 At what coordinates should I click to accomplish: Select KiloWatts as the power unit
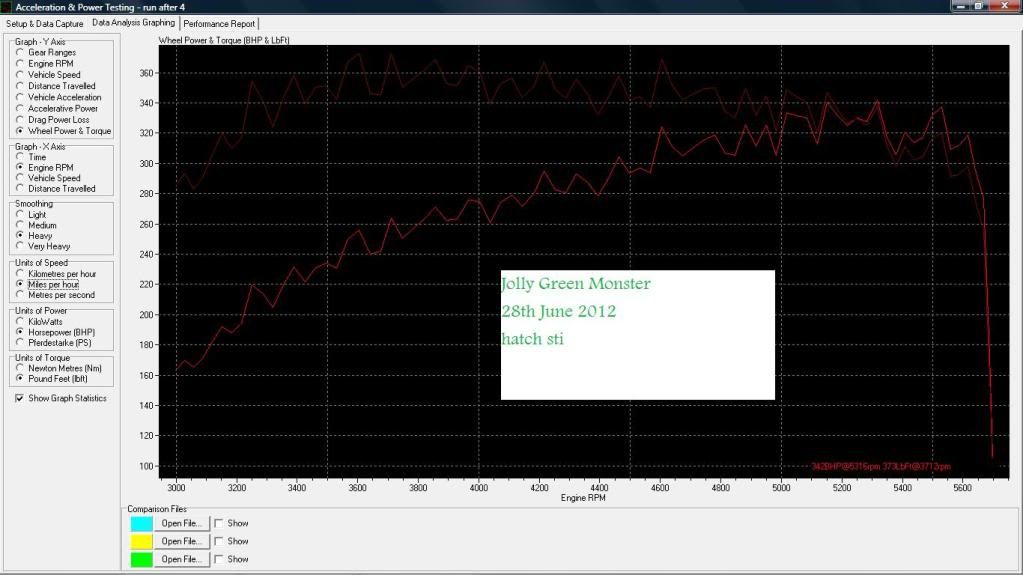(20, 321)
